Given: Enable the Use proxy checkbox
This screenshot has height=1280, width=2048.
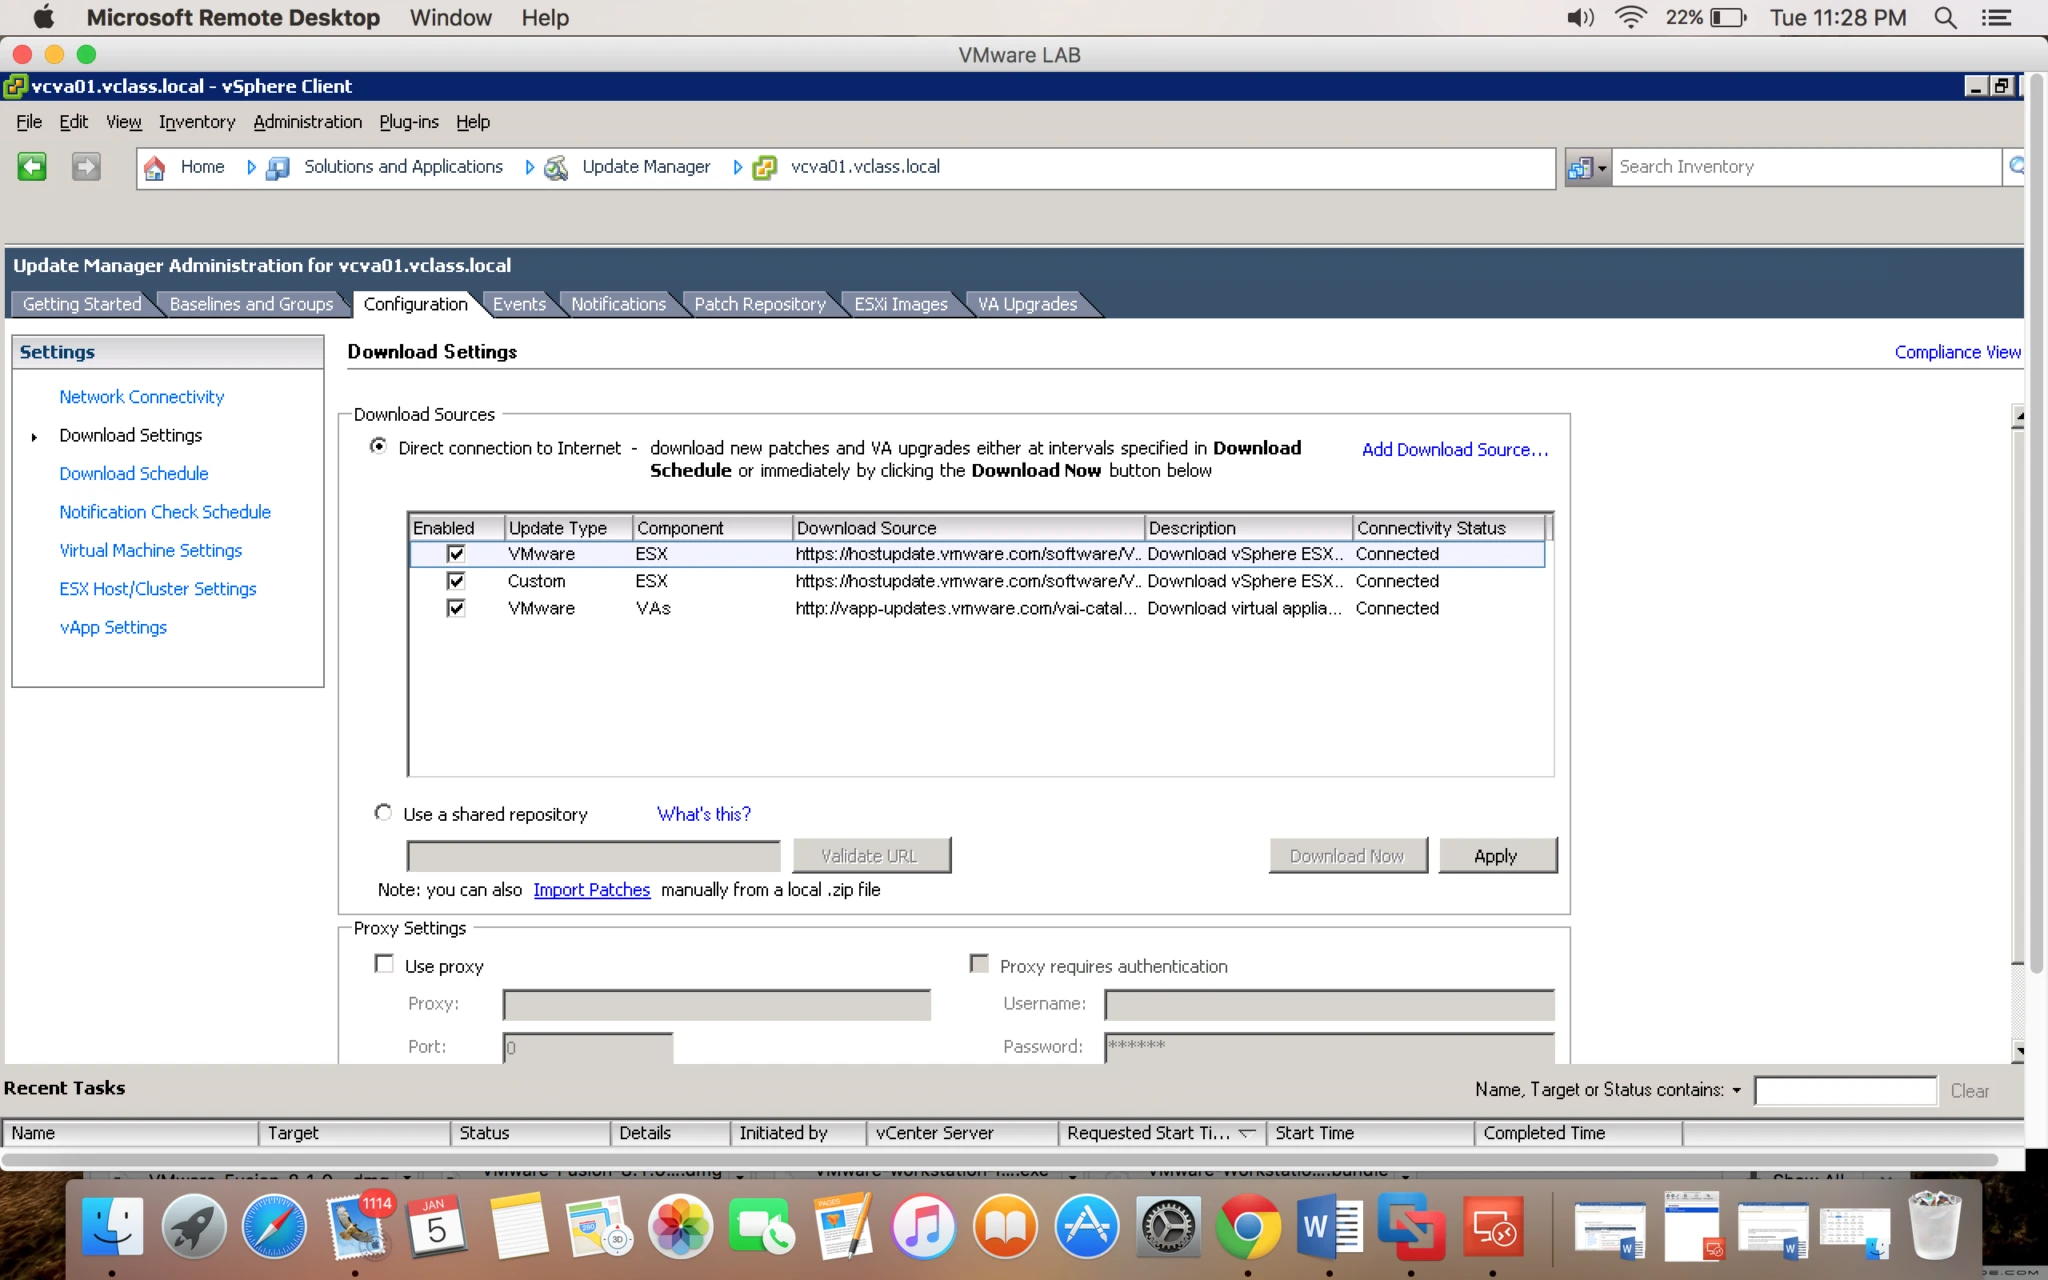Looking at the screenshot, I should point(384,964).
